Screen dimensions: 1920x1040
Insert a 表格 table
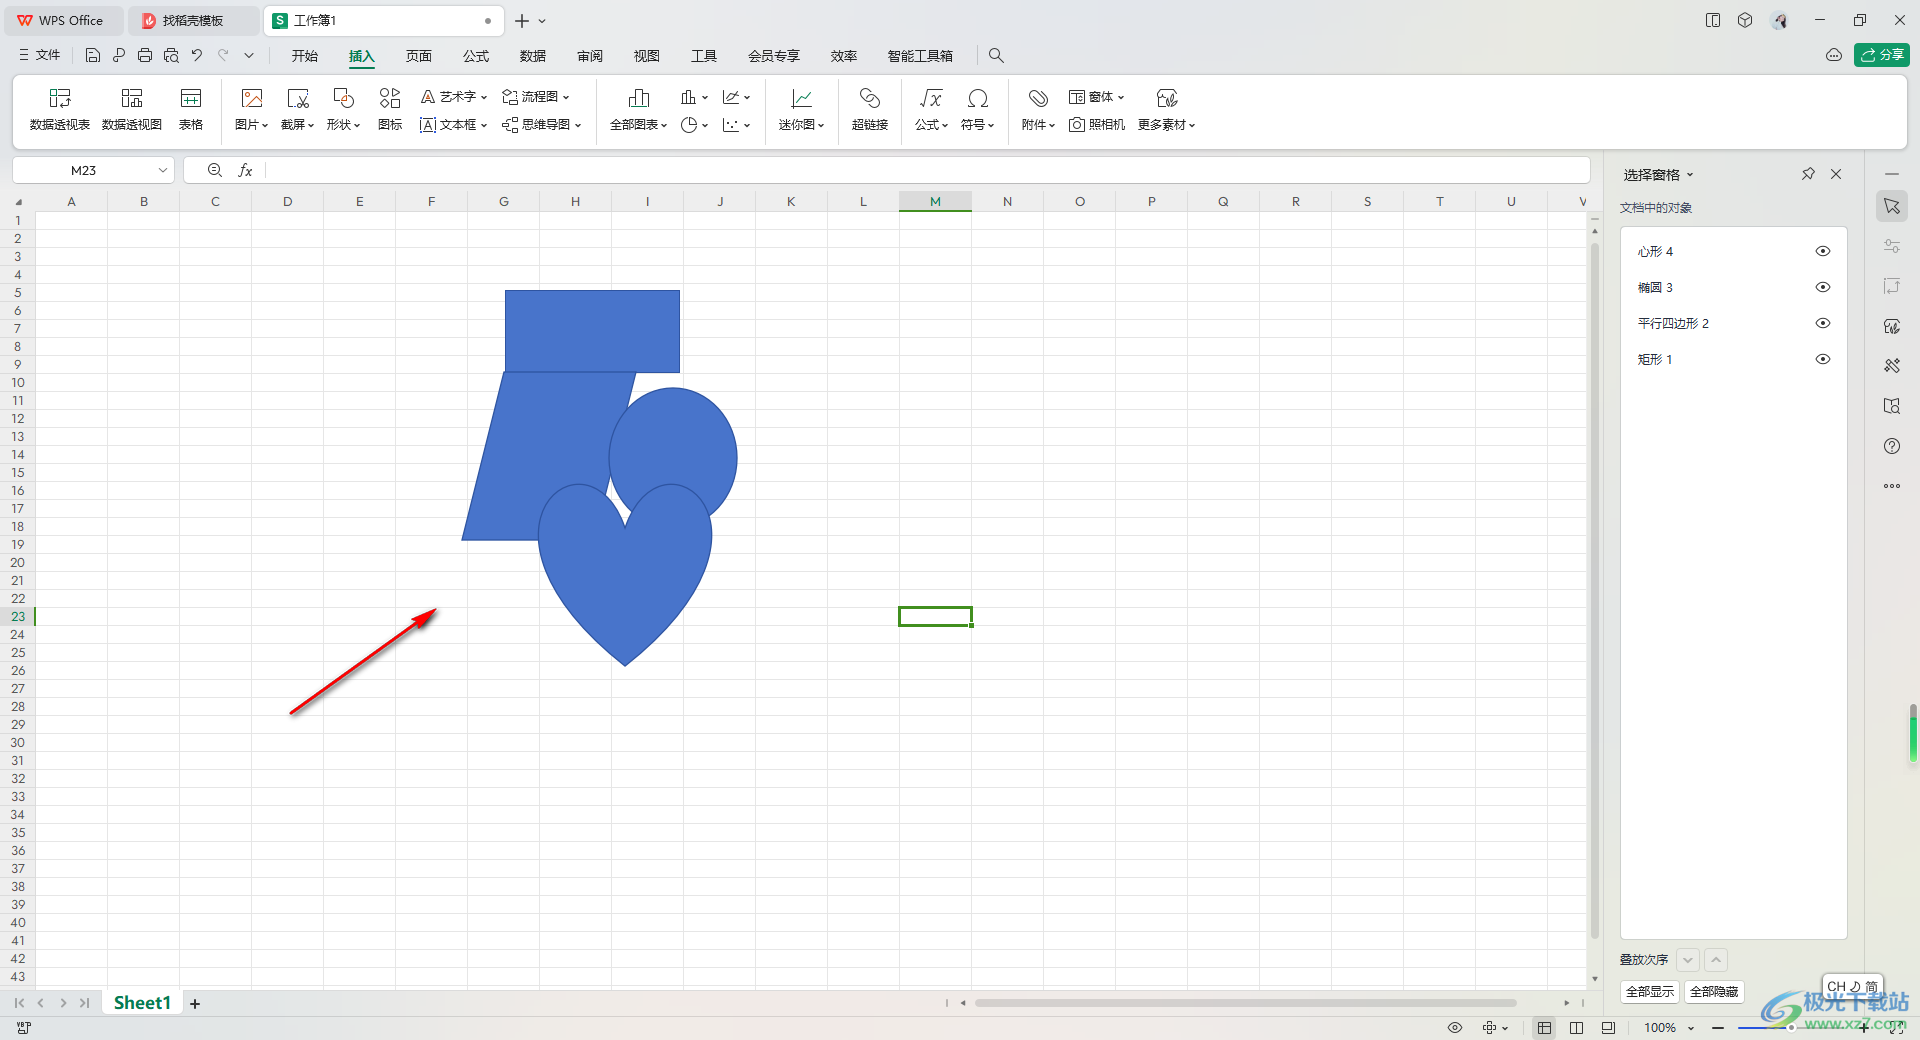point(191,110)
